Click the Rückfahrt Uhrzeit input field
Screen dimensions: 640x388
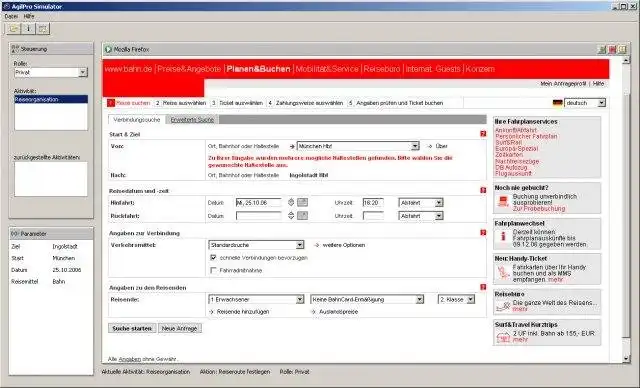point(373,215)
